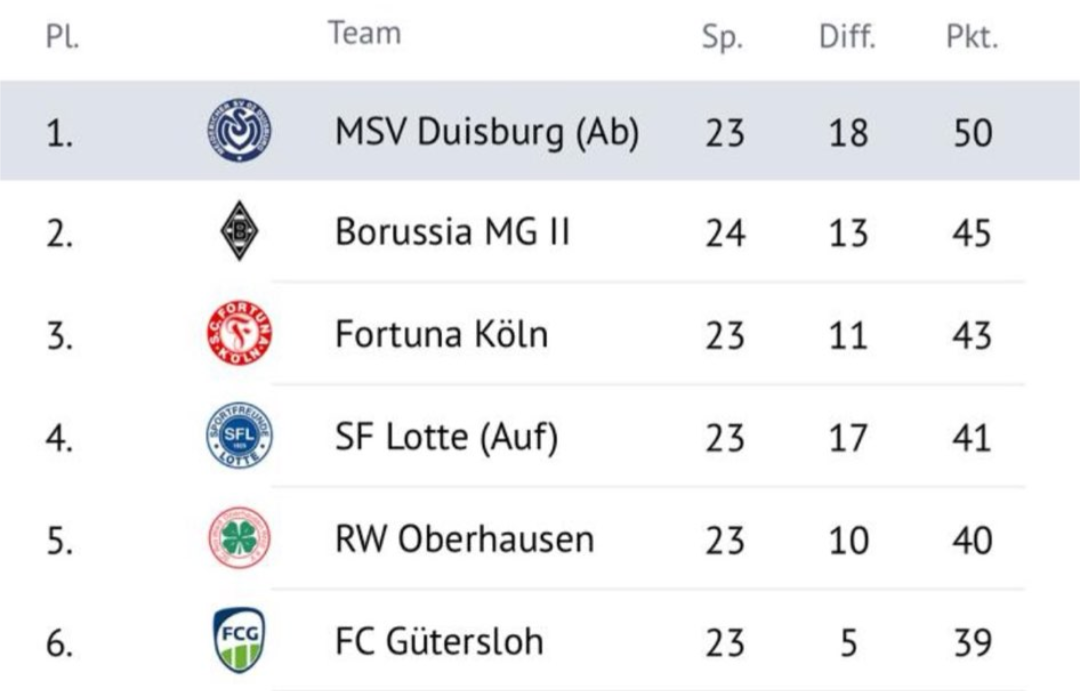Sort by the Diff. column header
The height and width of the screenshot is (691, 1080).
[847, 38]
